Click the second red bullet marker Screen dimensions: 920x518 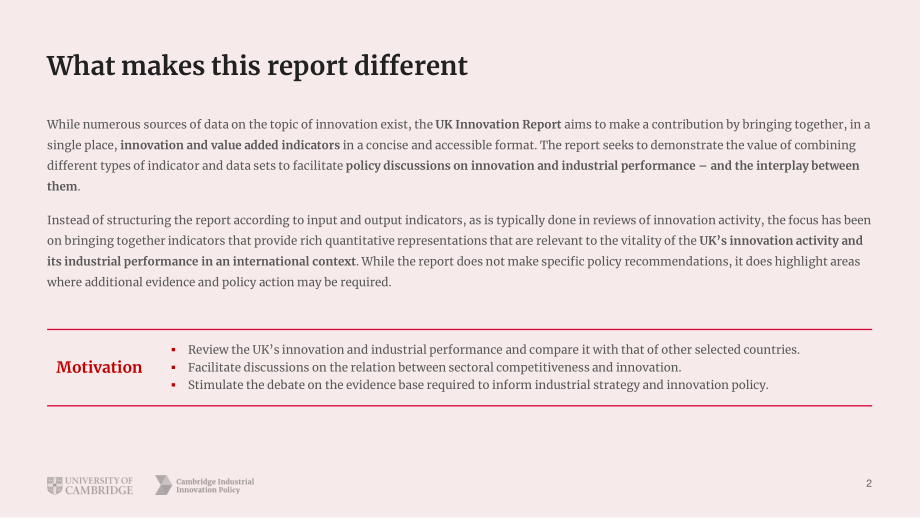174,368
